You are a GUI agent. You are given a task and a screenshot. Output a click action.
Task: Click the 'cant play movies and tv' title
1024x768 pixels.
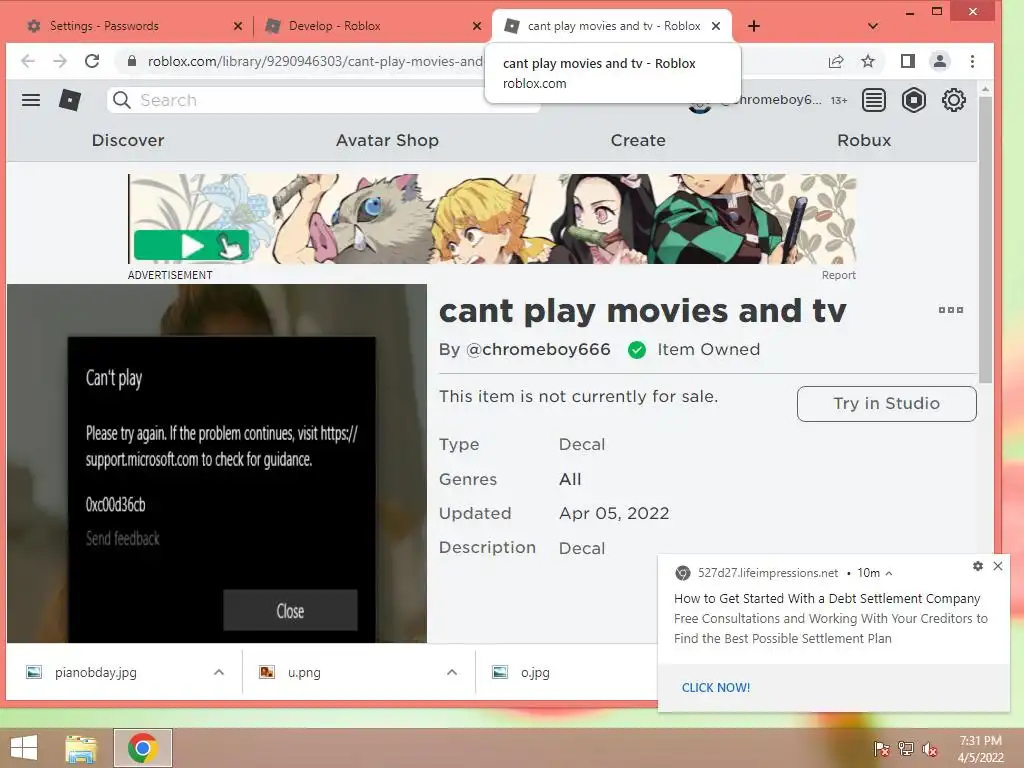(643, 311)
